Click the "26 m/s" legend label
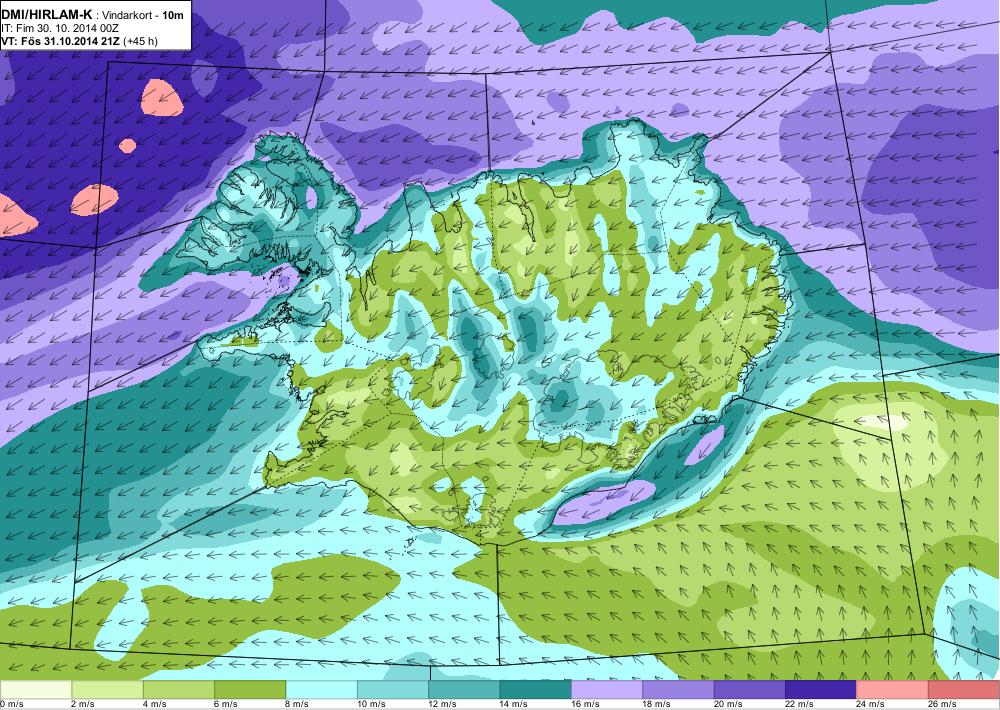Screen dimensions: 1000x710 [x=942, y=704]
